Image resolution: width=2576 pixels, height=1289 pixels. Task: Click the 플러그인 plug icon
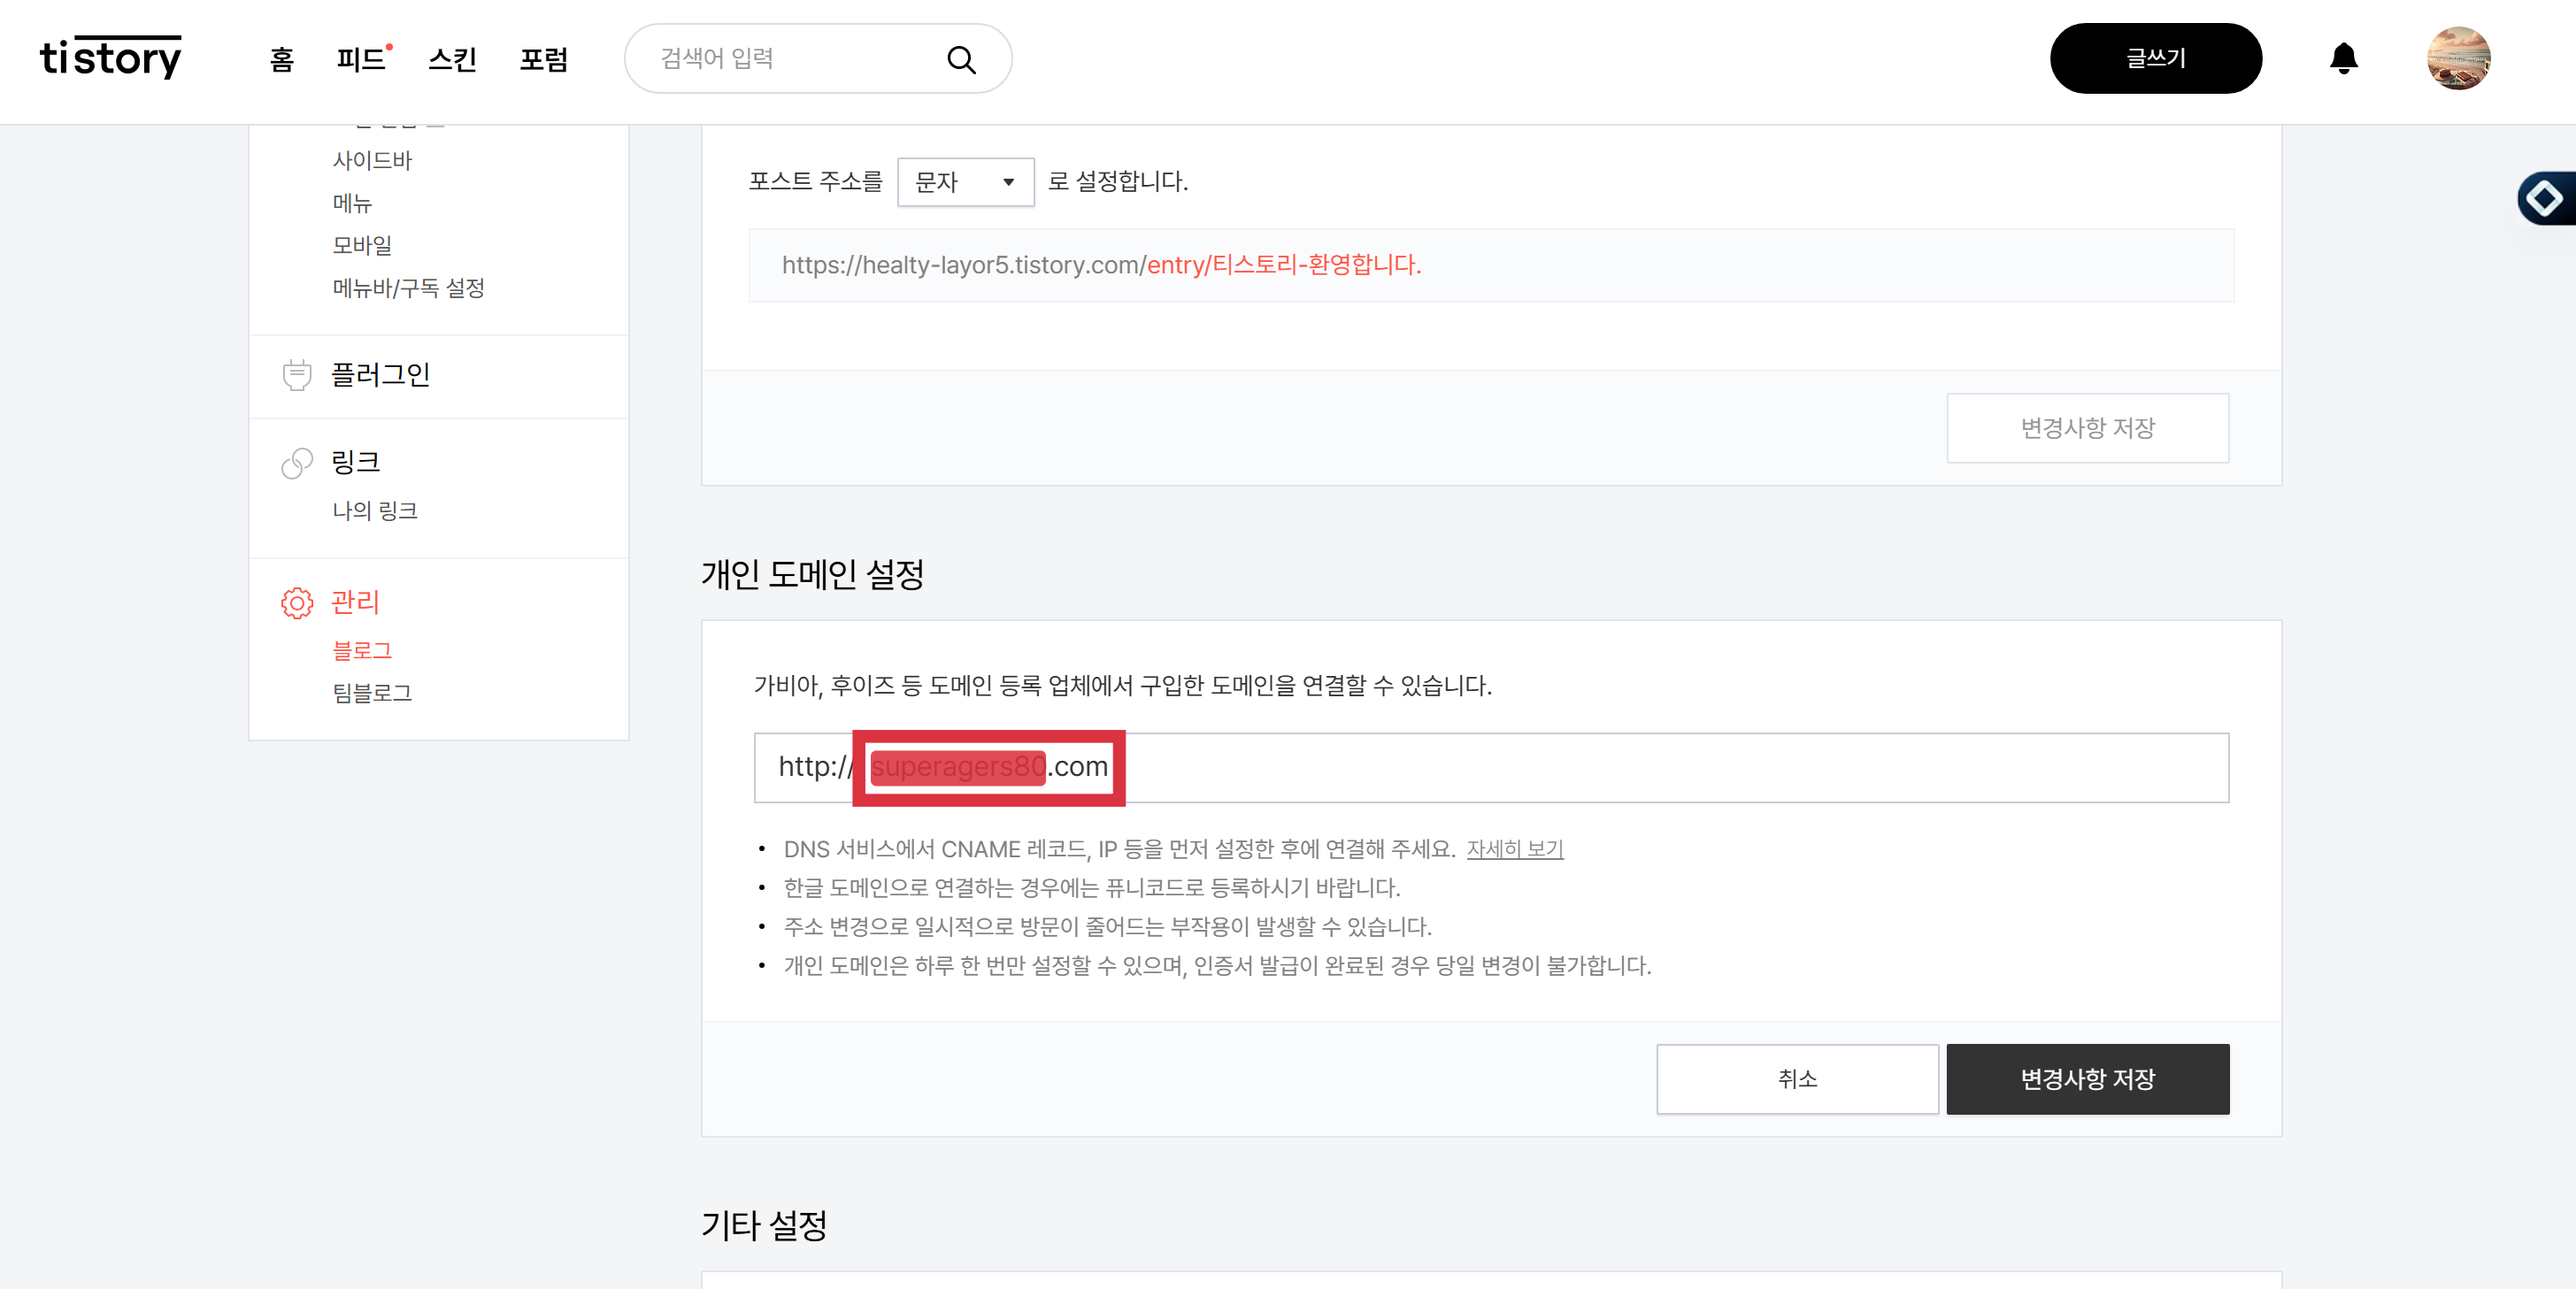tap(297, 375)
